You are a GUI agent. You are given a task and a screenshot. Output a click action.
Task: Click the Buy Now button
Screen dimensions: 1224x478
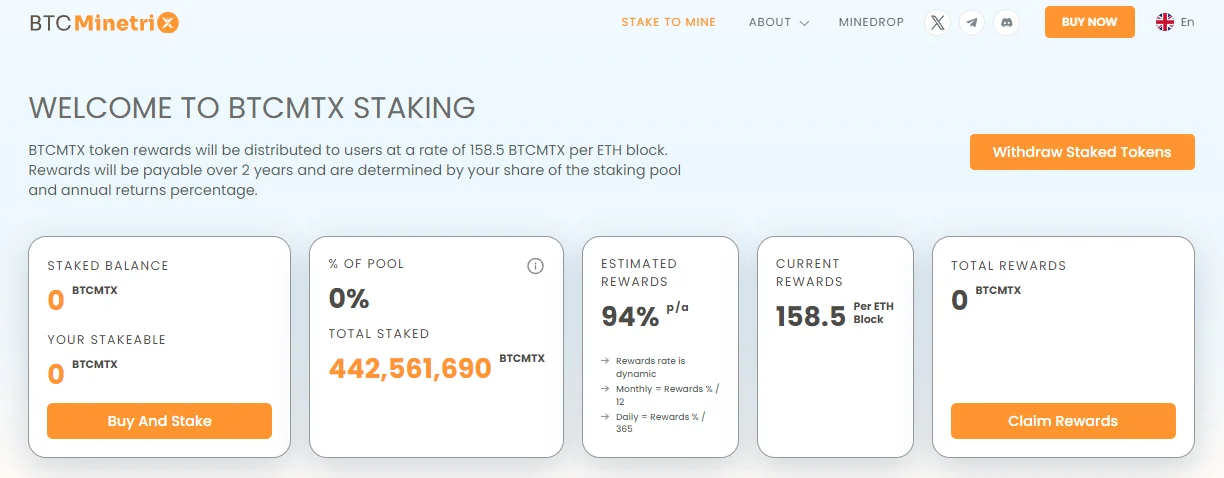coord(1090,22)
